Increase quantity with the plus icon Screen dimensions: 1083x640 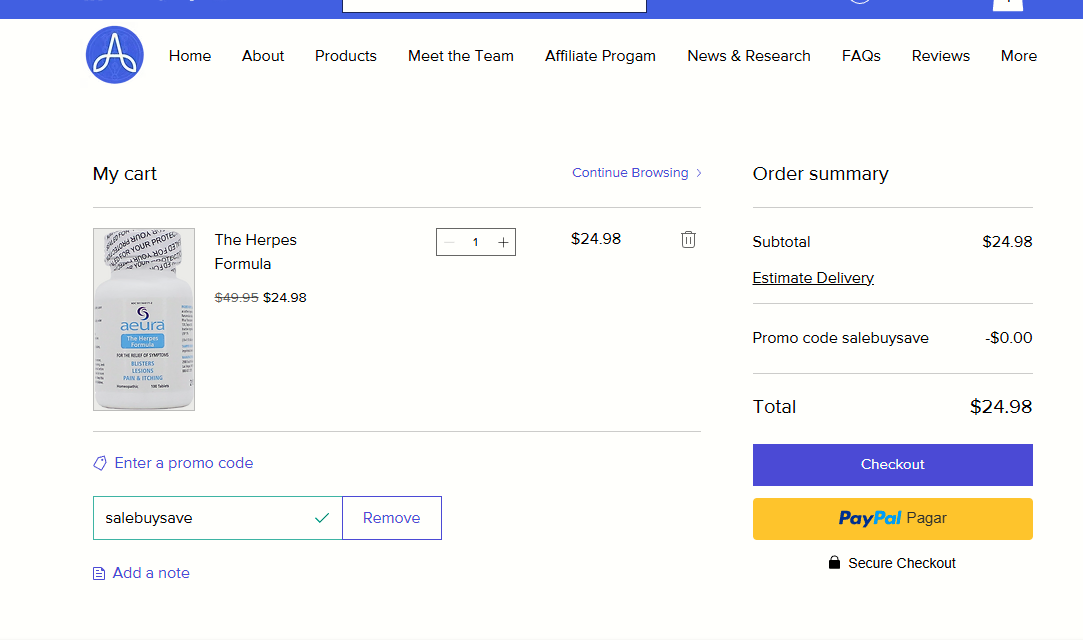tap(503, 242)
